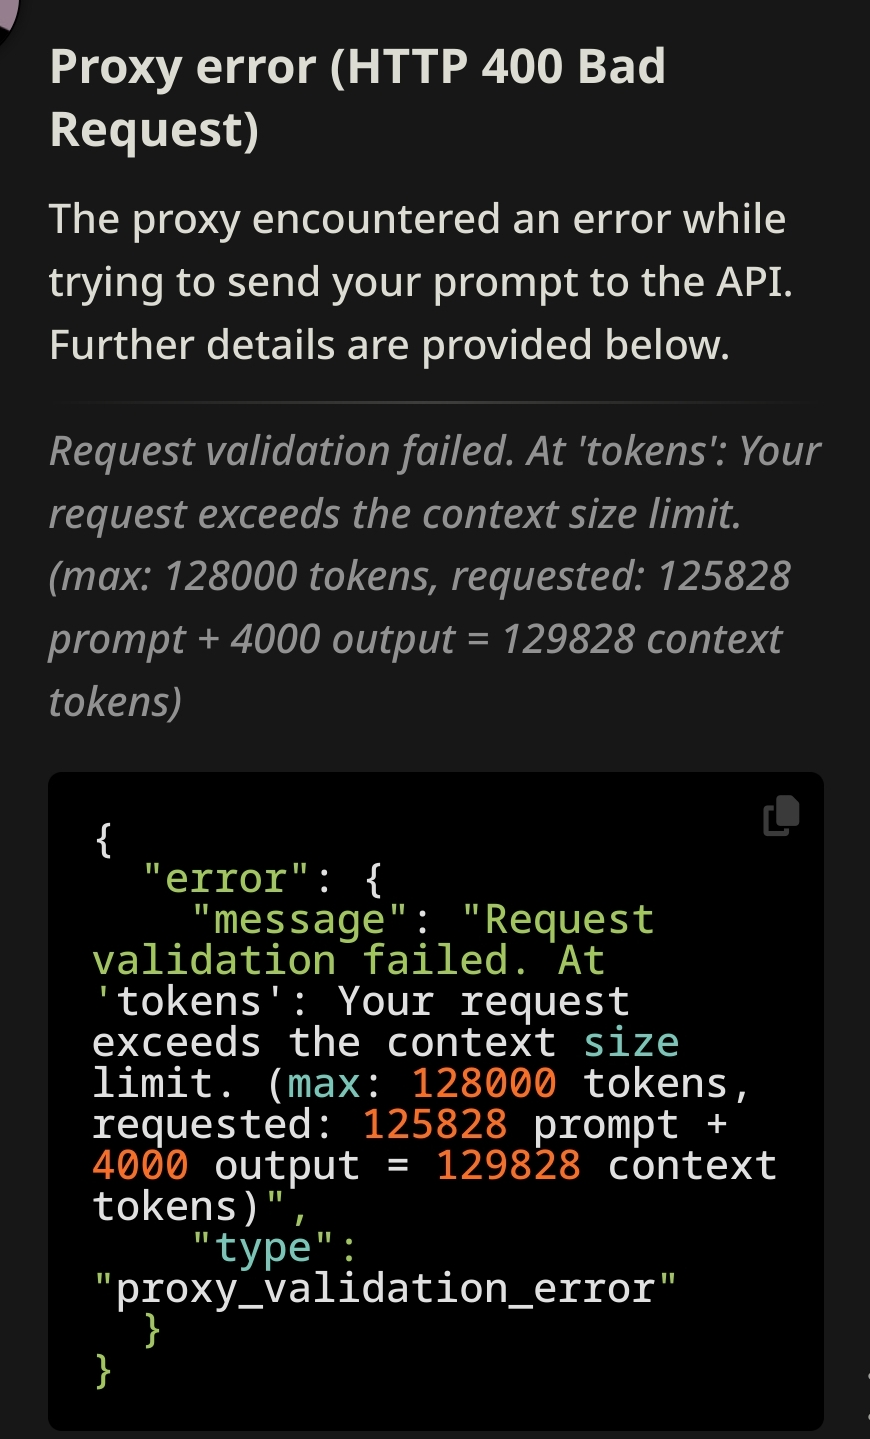Click the orange 4000 number in the code

140,1166
